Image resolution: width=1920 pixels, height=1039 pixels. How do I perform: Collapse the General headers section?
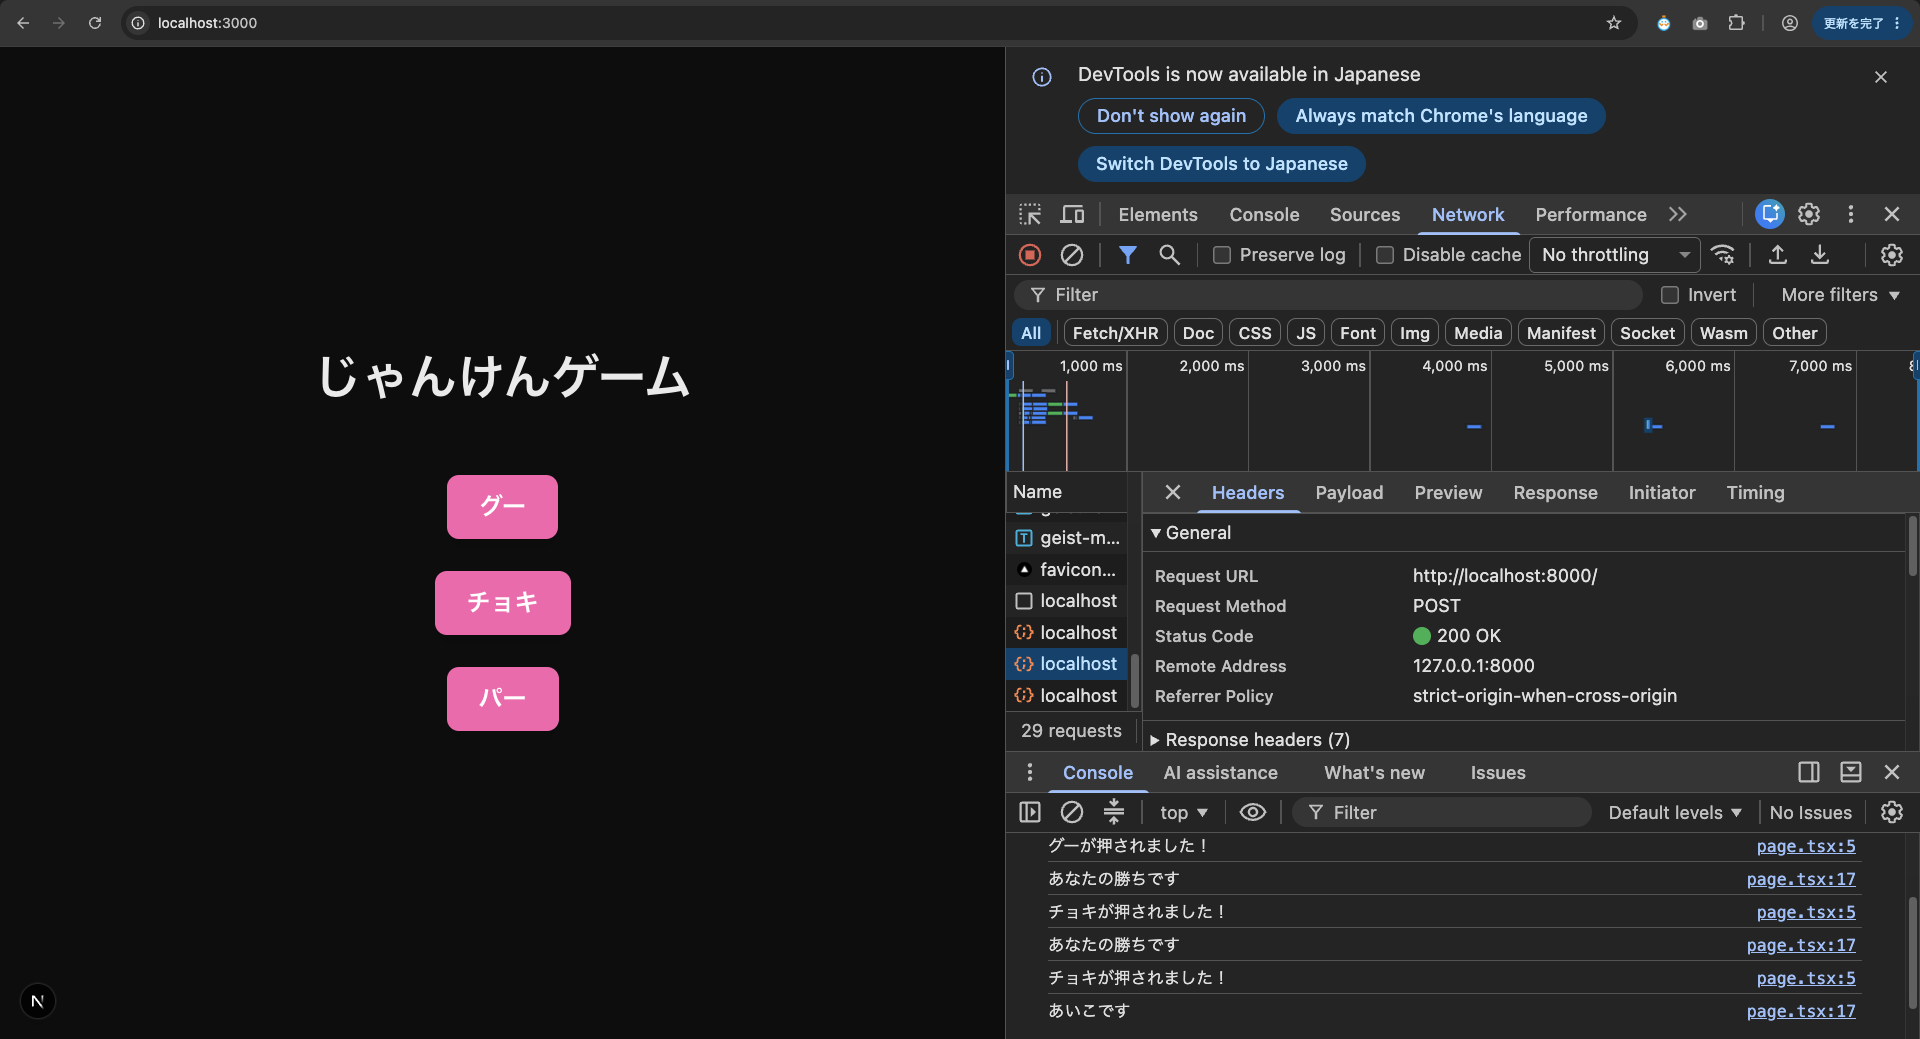(1191, 533)
